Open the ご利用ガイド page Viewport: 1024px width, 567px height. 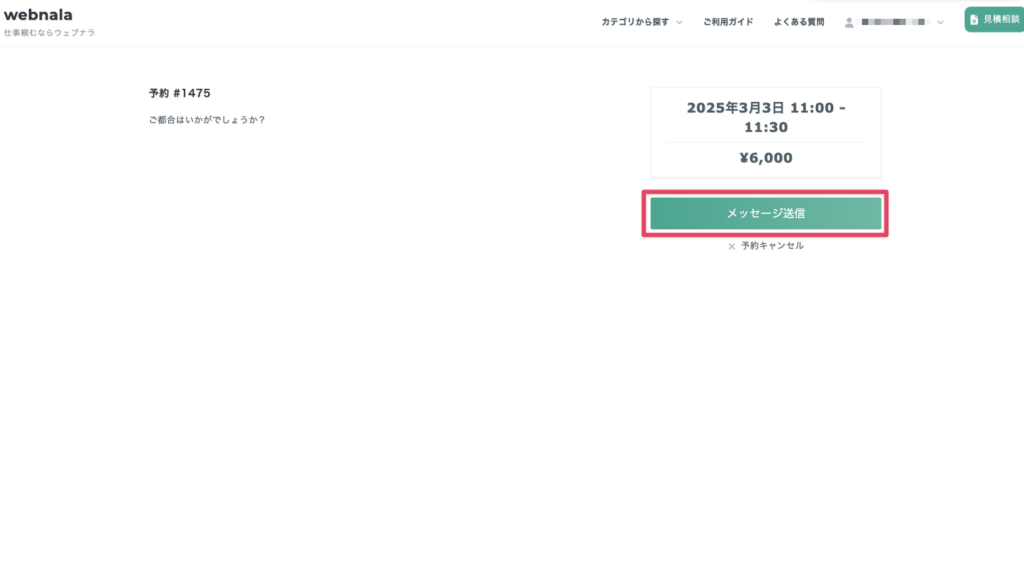click(728, 22)
